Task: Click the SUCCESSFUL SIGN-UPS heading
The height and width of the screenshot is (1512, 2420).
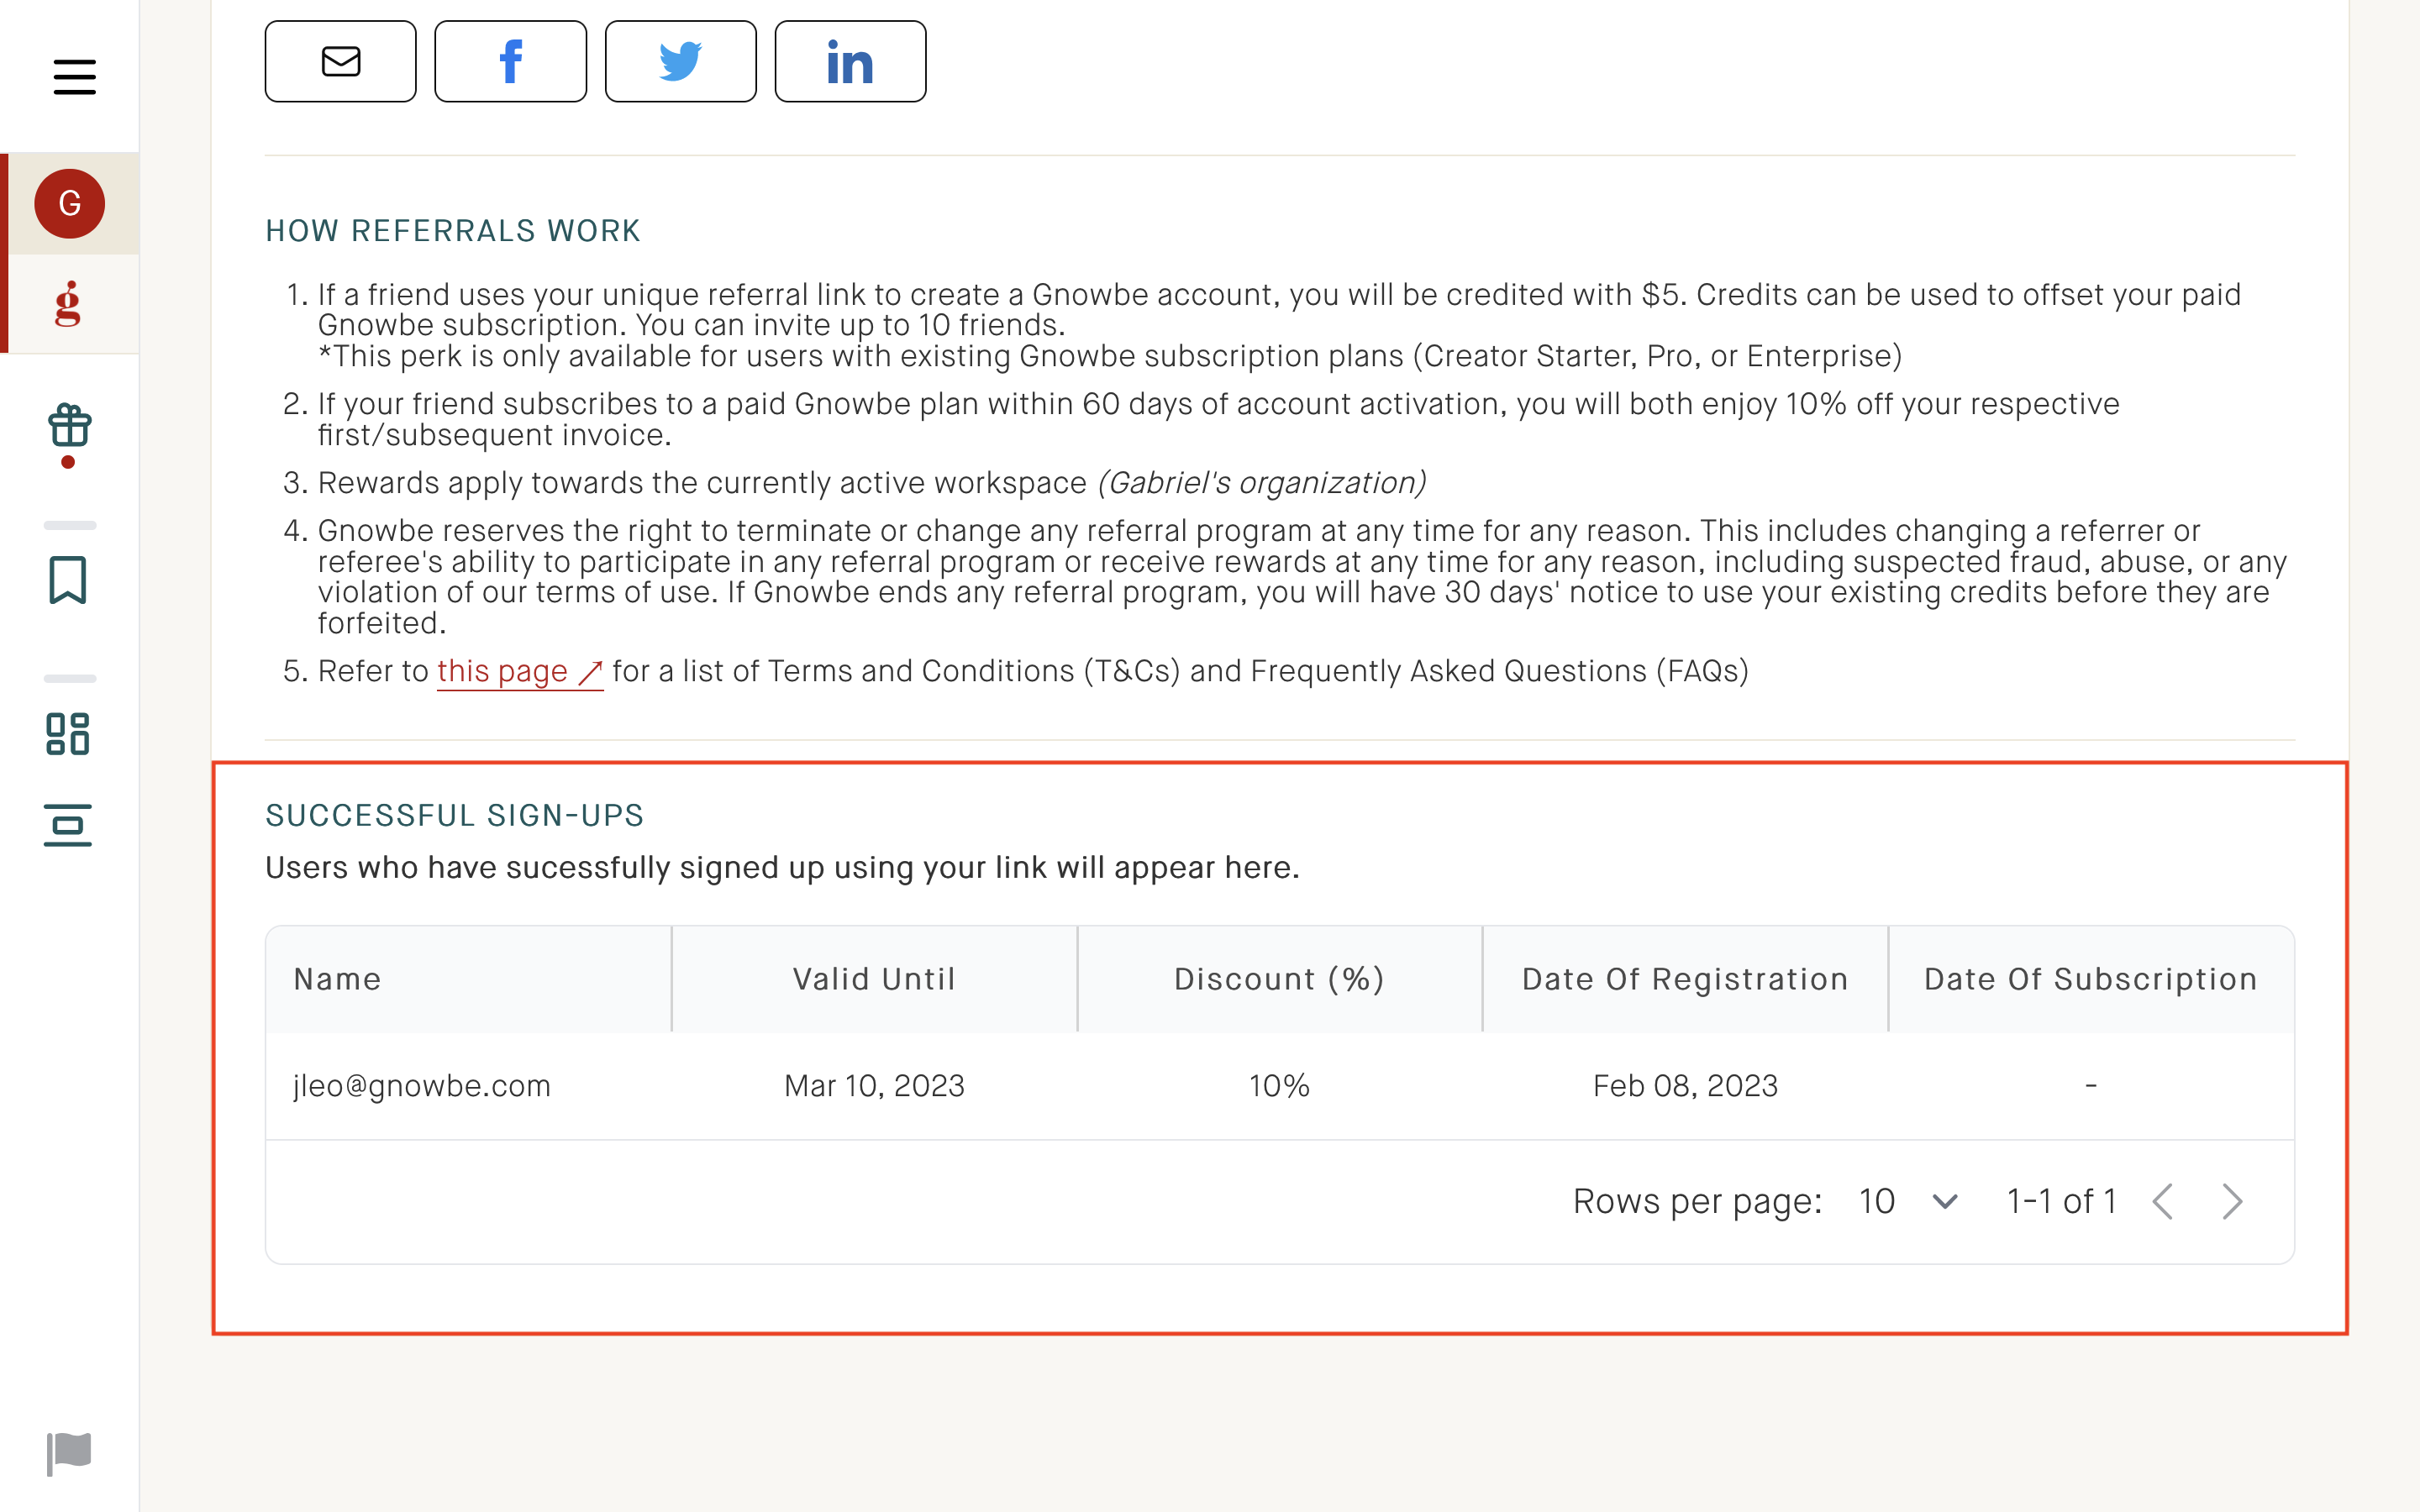Action: 455,816
